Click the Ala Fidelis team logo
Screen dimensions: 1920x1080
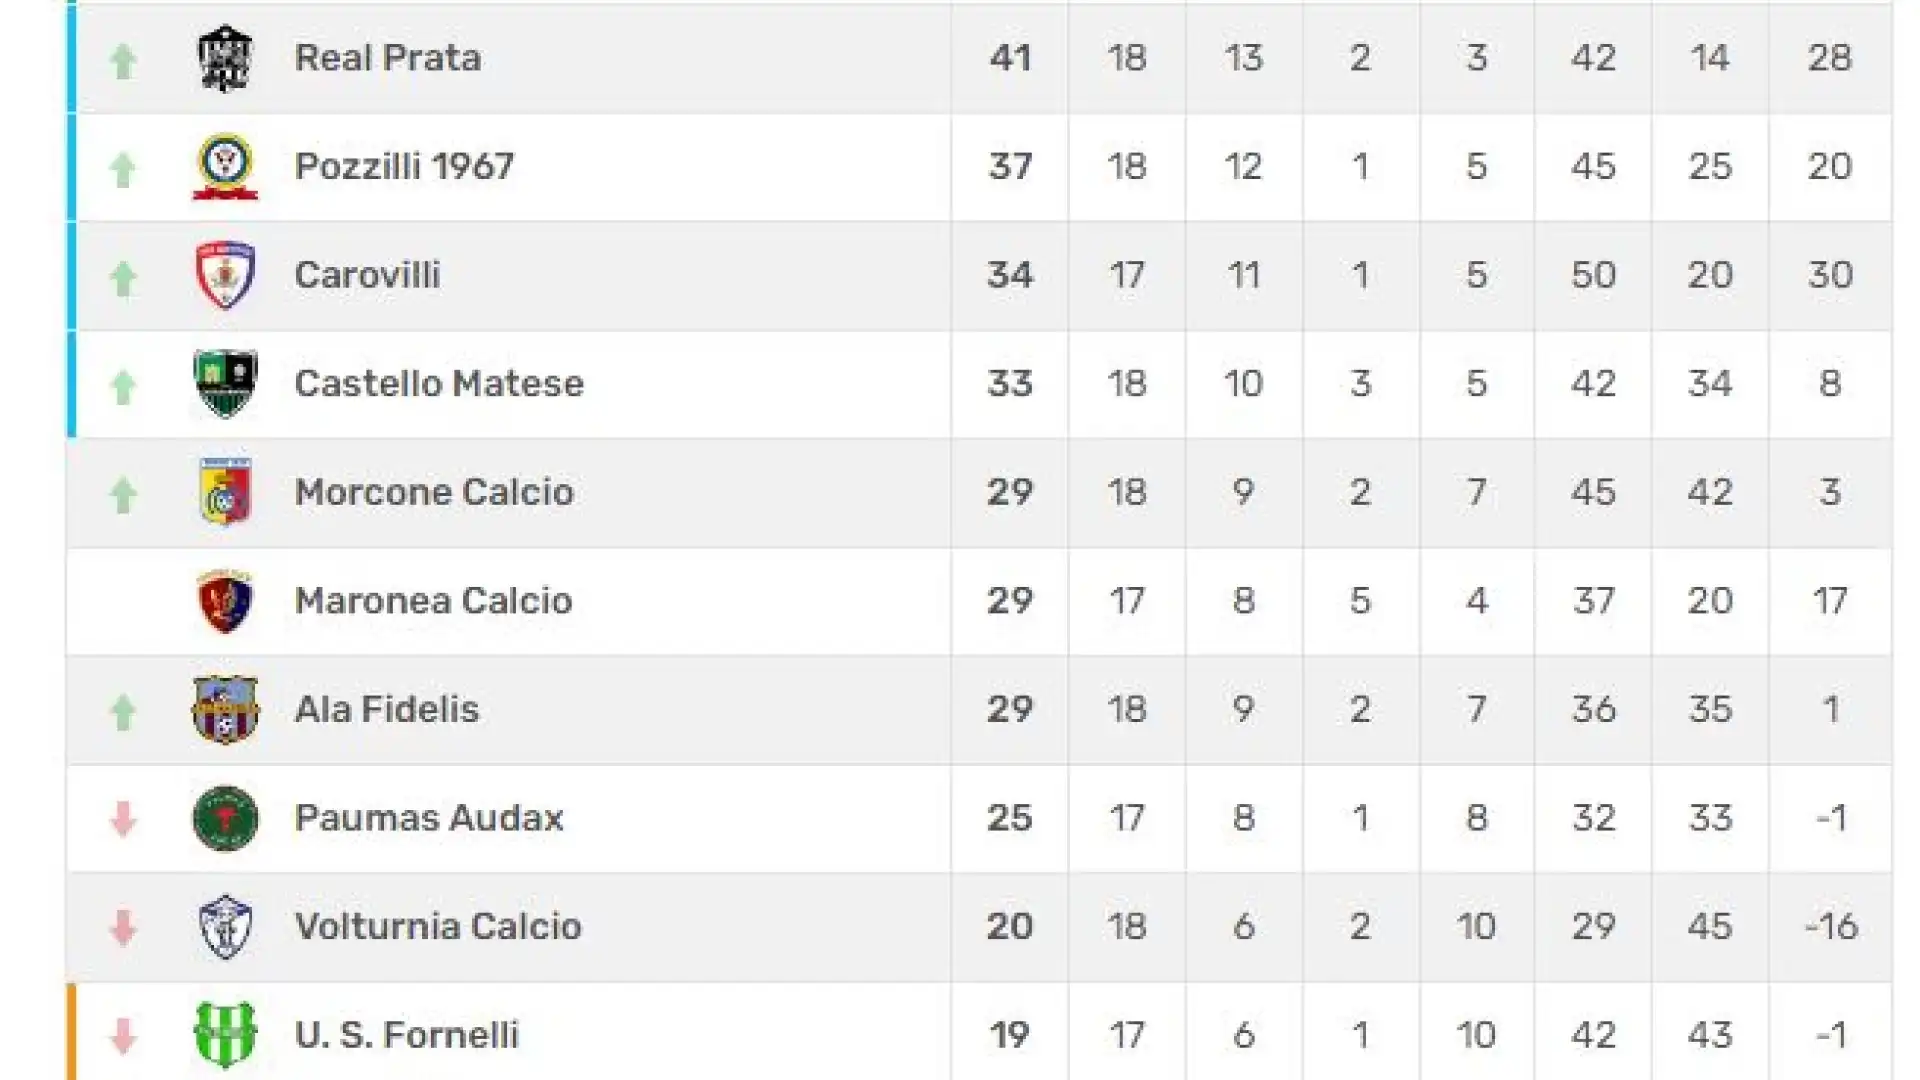tap(225, 709)
